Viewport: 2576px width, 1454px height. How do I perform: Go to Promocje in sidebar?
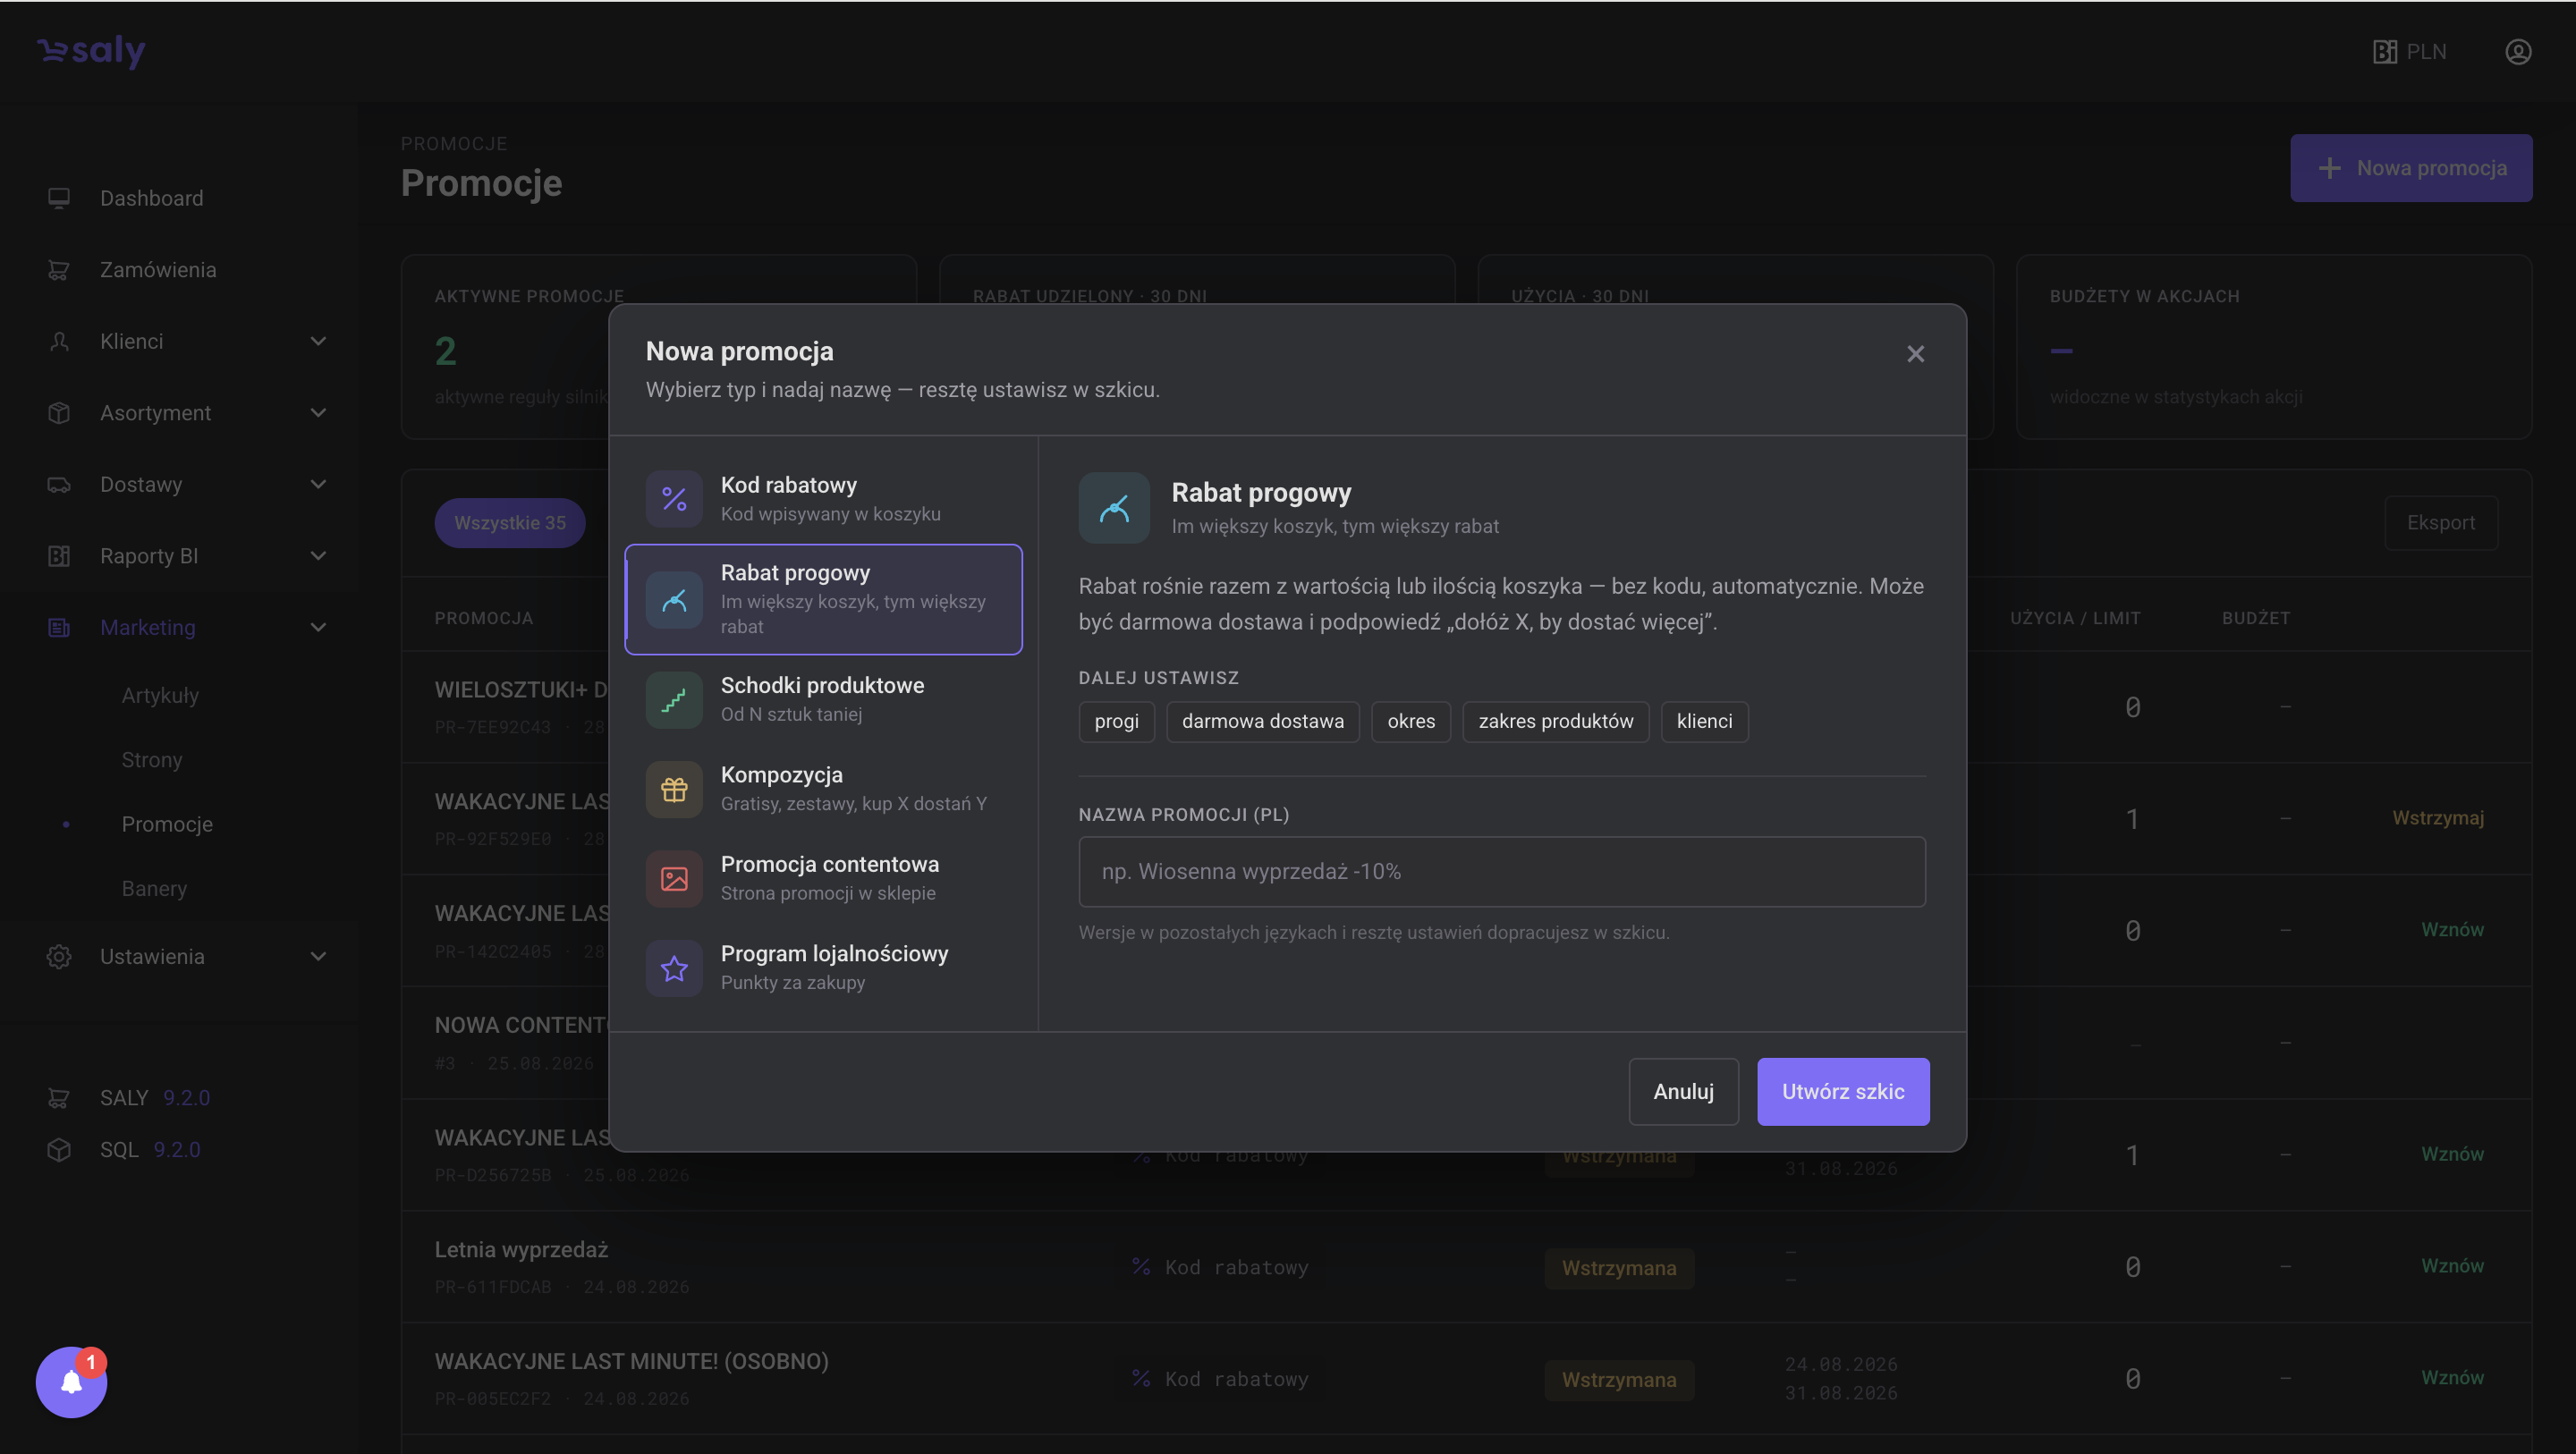[167, 824]
